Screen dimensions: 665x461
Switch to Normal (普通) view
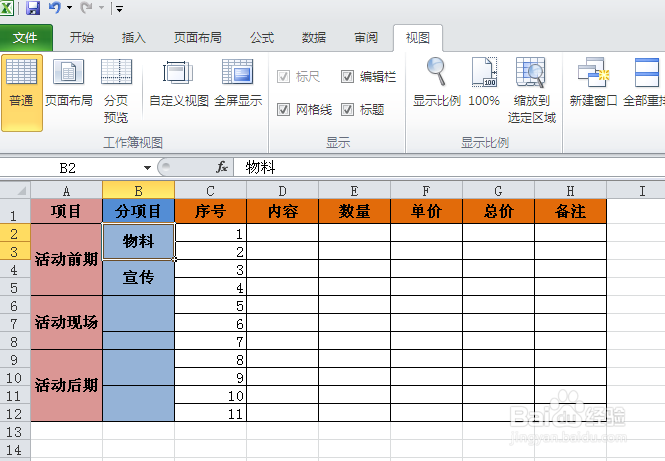22,92
